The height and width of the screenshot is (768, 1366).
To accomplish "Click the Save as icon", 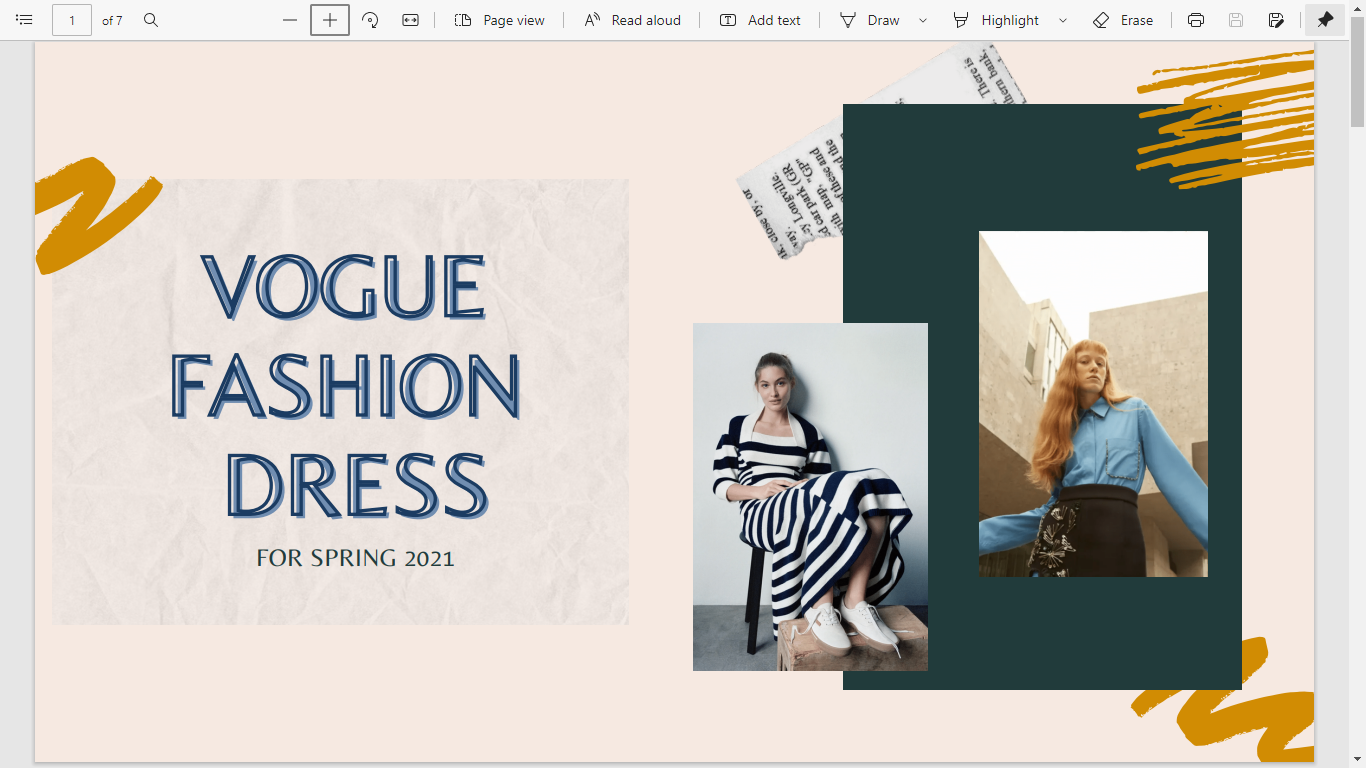I will tap(1276, 20).
